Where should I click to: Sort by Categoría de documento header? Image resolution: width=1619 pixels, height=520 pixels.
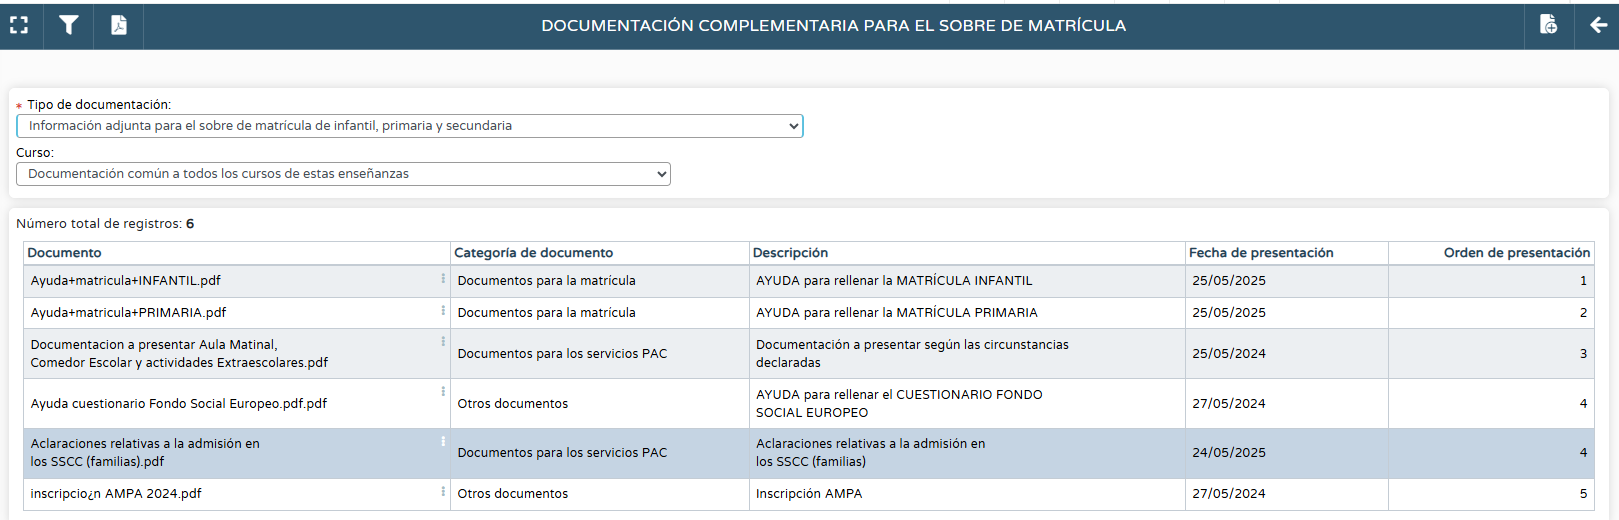click(x=533, y=253)
